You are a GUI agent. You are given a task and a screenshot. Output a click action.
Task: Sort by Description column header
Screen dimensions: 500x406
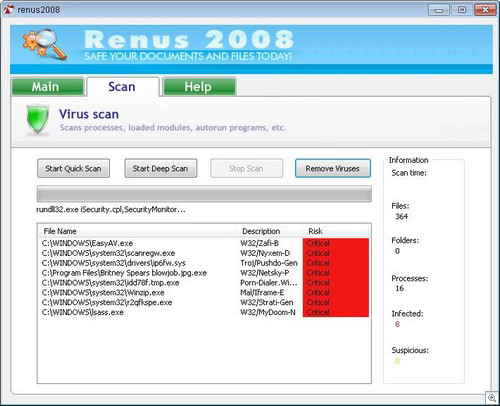(x=270, y=231)
